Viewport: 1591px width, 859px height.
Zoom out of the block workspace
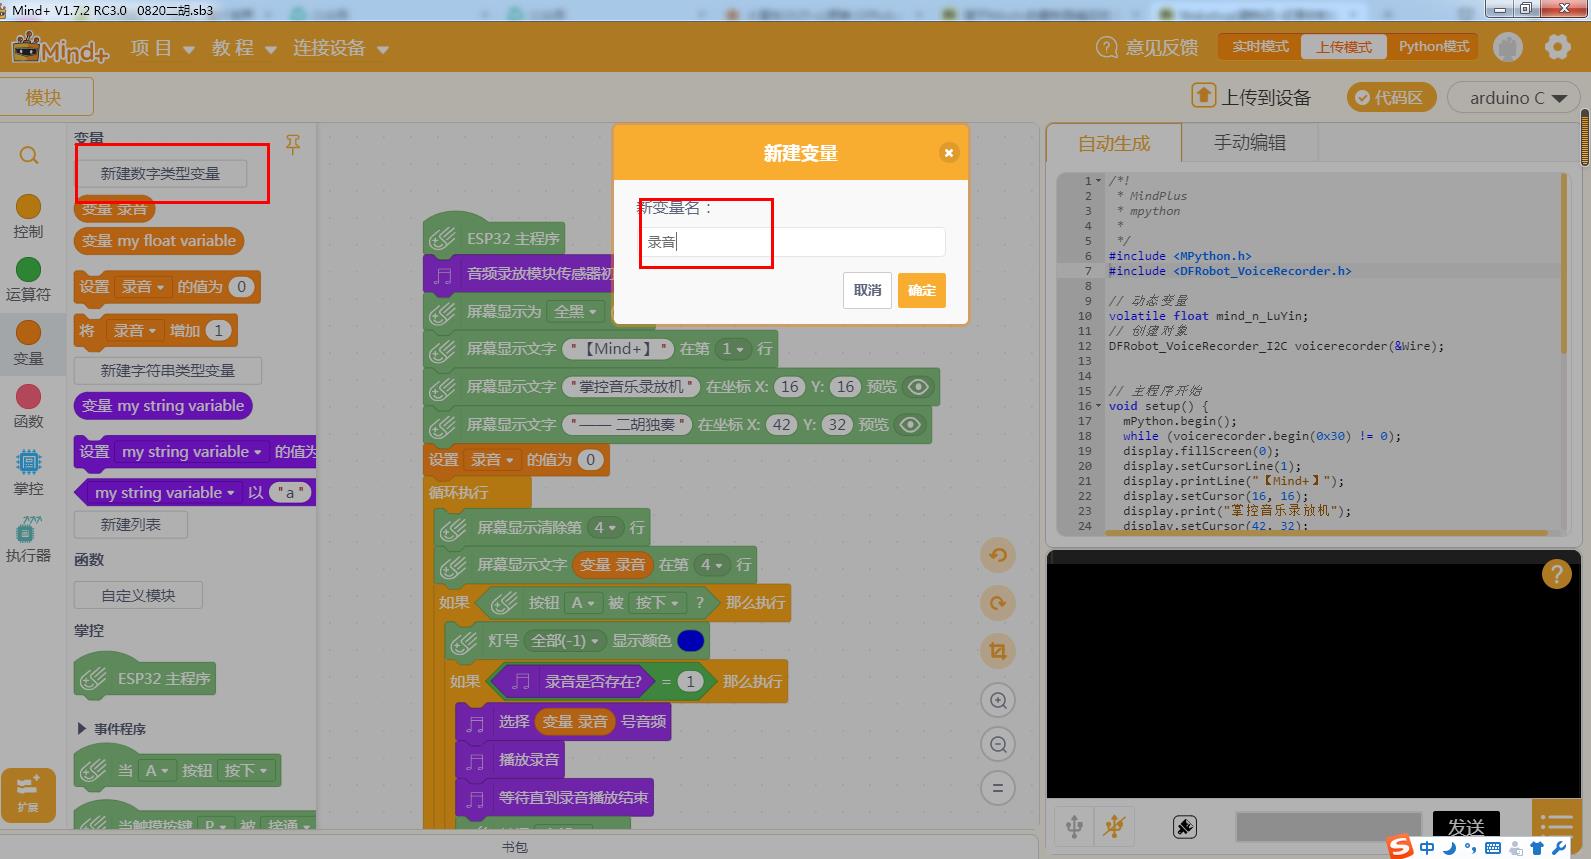[x=998, y=744]
